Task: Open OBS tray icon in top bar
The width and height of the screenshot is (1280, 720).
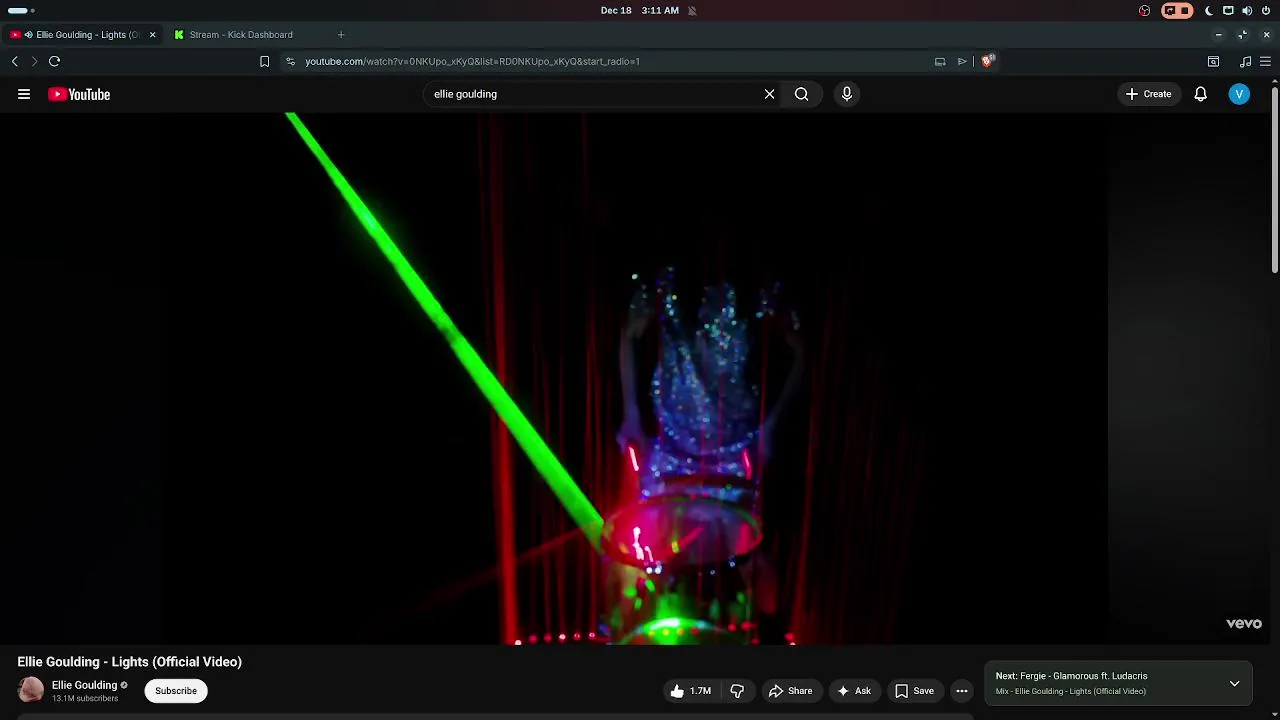Action: 1144,10
